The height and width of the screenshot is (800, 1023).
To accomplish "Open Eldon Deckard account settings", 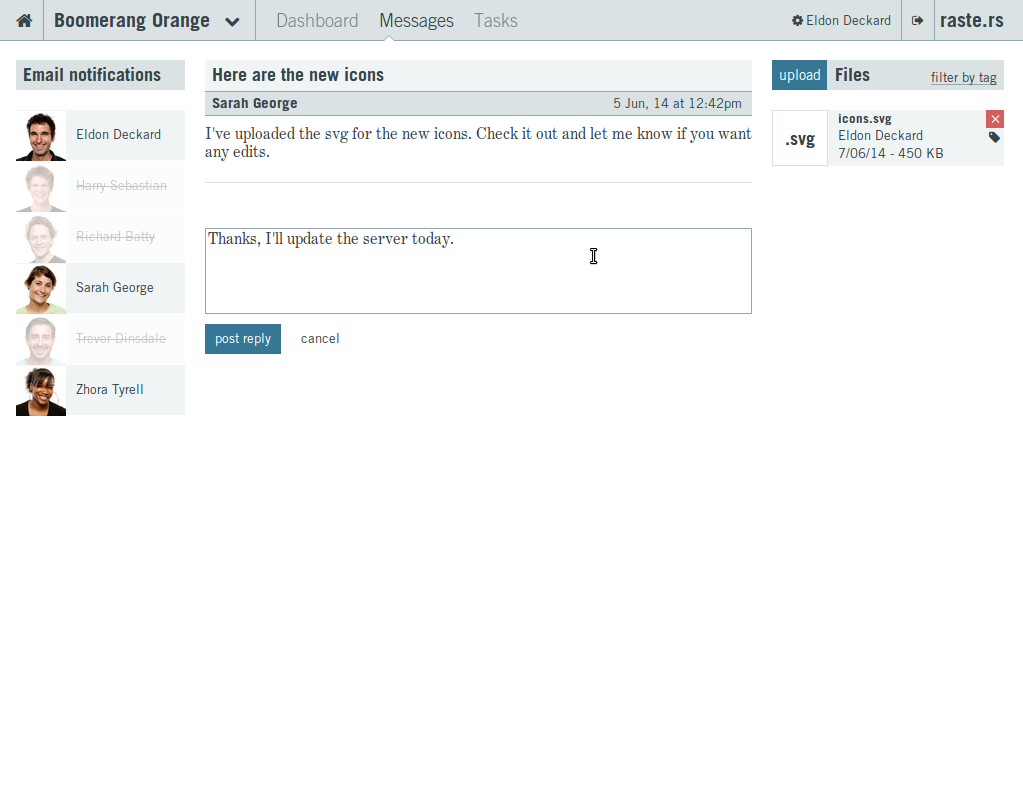I will 841,20.
